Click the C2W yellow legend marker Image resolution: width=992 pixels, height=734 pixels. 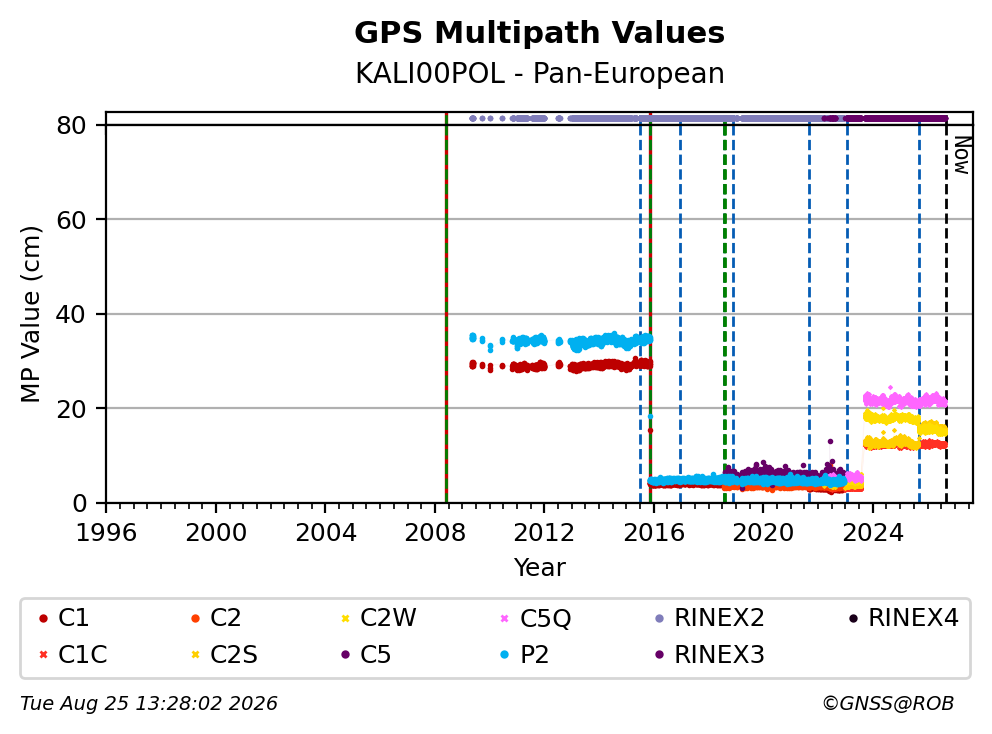[x=345, y=618]
